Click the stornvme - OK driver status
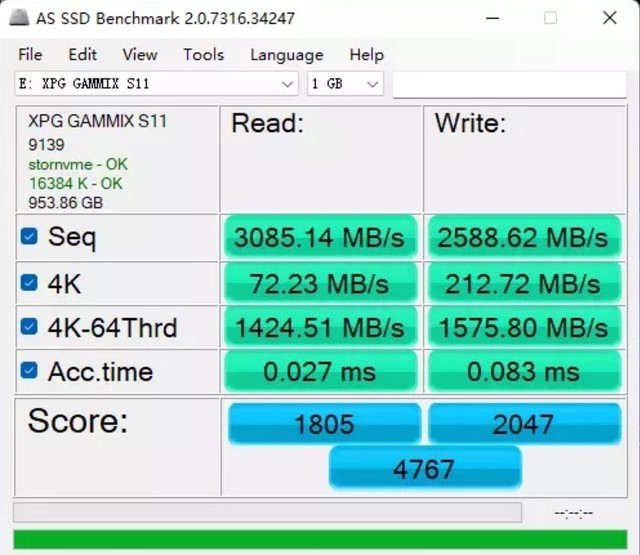Image resolution: width=640 pixels, height=555 pixels. point(78,164)
